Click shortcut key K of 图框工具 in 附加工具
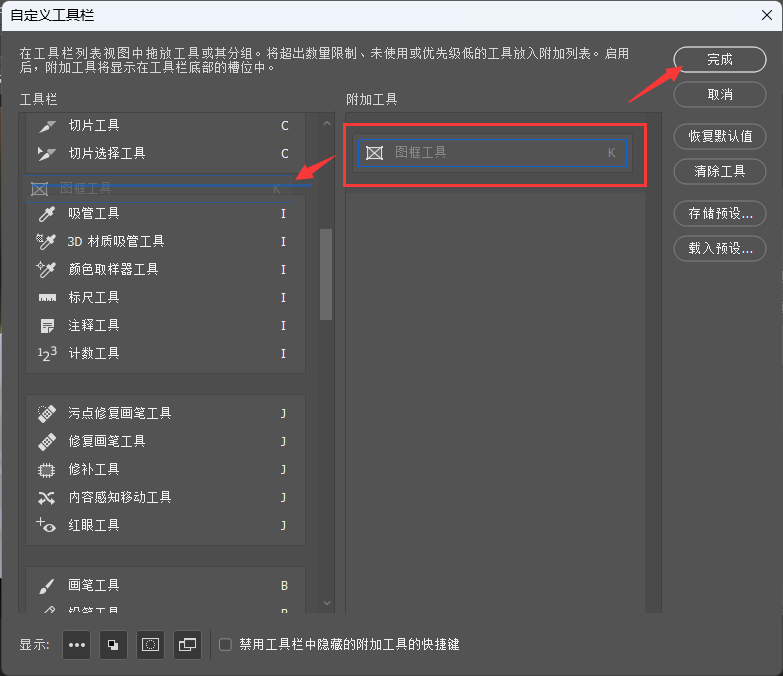 pyautogui.click(x=611, y=153)
